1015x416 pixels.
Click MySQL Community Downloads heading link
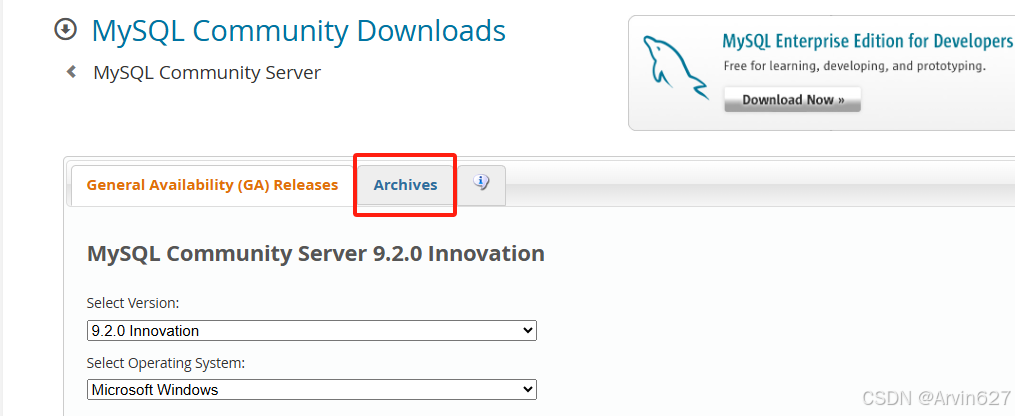[x=298, y=31]
